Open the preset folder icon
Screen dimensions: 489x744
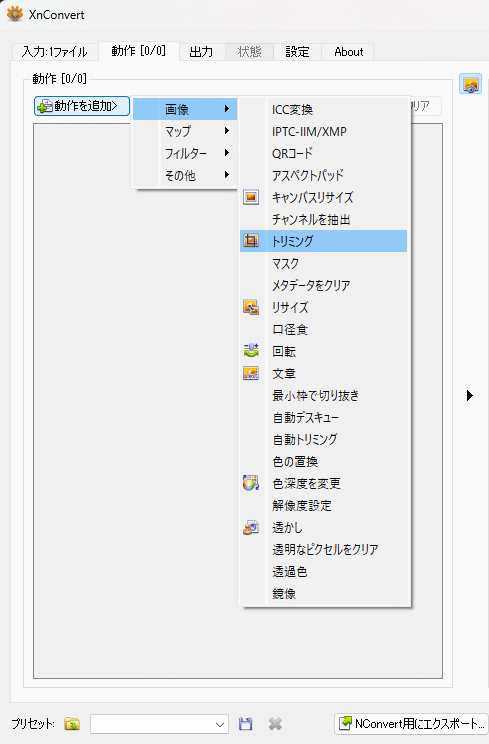point(72,724)
